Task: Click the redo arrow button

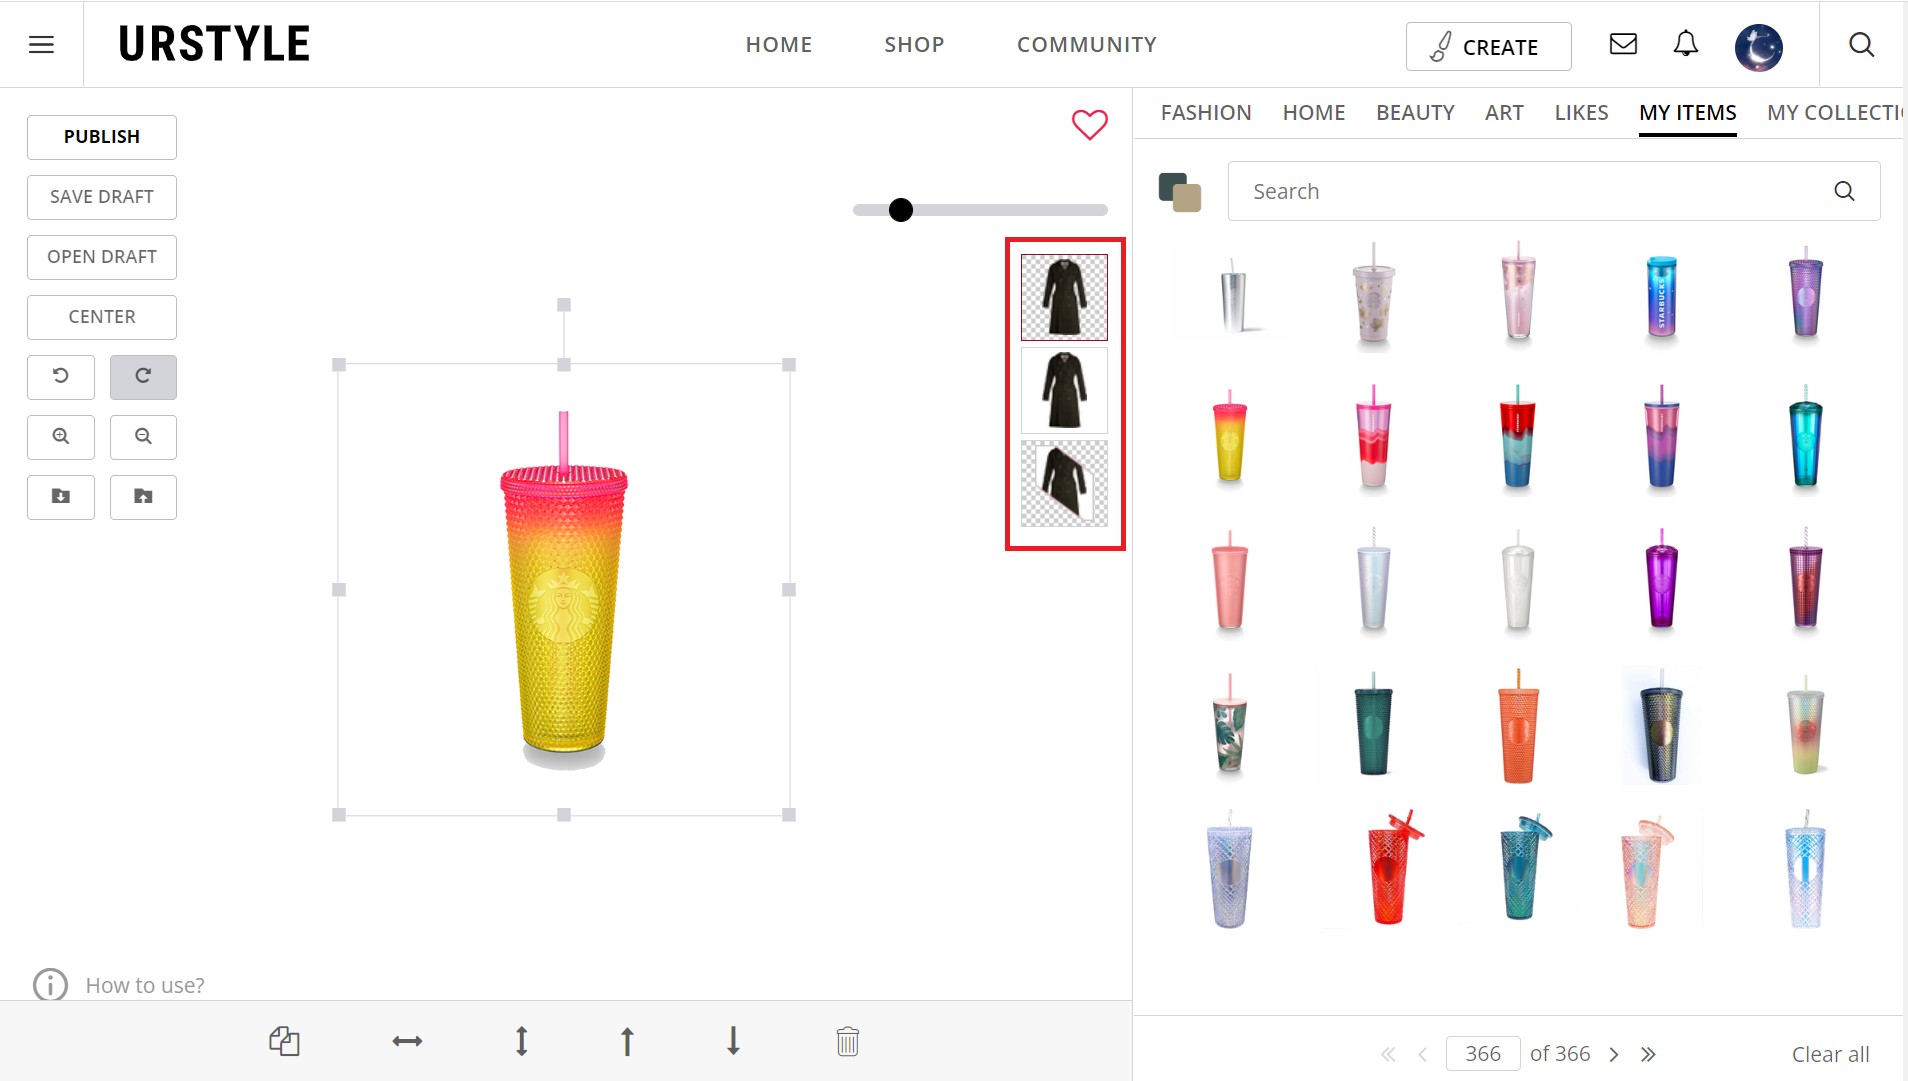Action: (143, 377)
